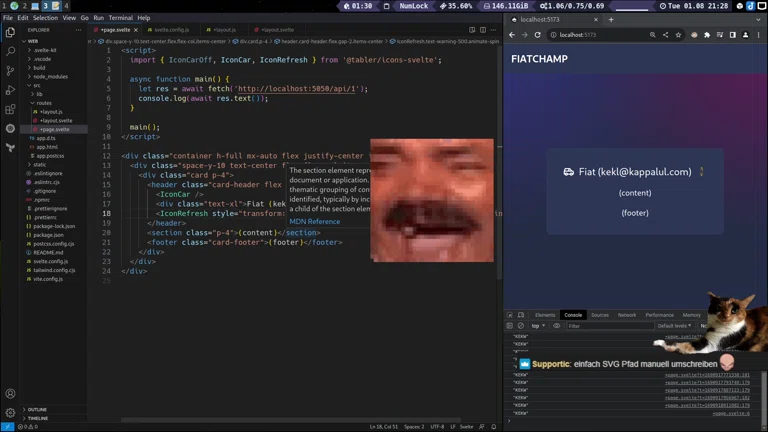Image resolution: width=768 pixels, height=432 pixels.
Task: Switch to DevTools Network tab
Action: click(x=626, y=315)
